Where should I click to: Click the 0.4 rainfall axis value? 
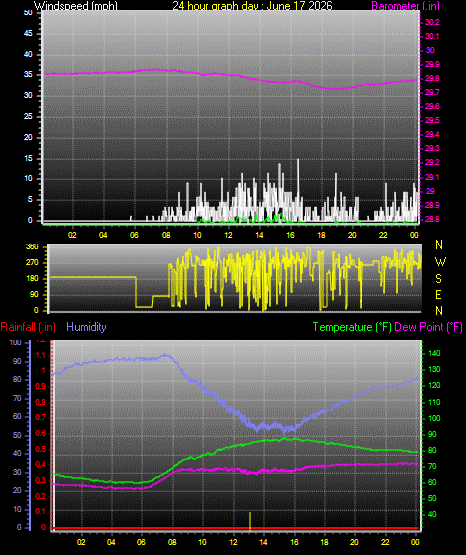point(41,465)
